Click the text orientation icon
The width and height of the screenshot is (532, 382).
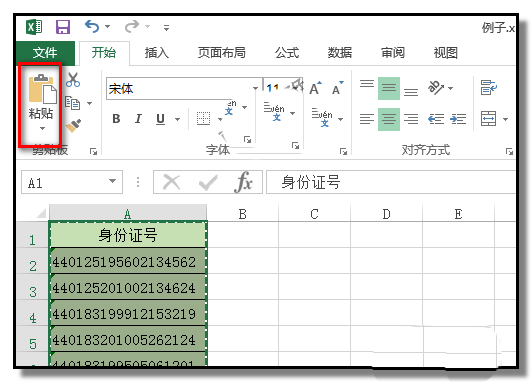[436, 88]
